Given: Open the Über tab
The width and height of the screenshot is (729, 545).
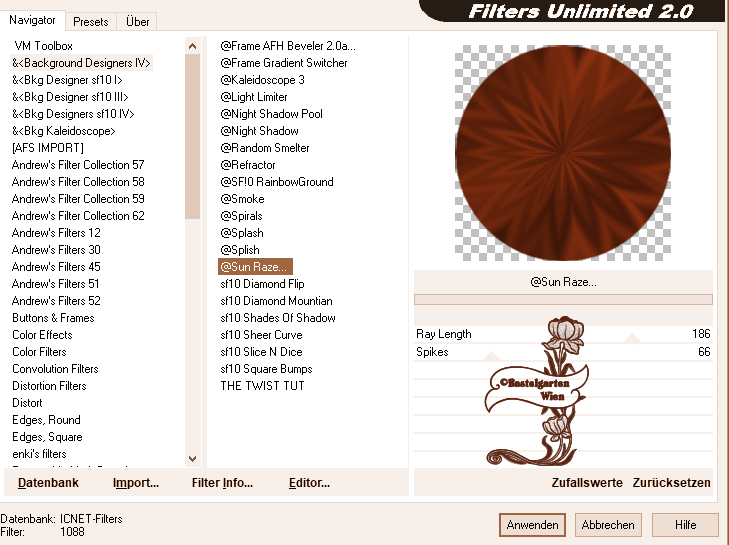Looking at the screenshot, I should click(138, 21).
